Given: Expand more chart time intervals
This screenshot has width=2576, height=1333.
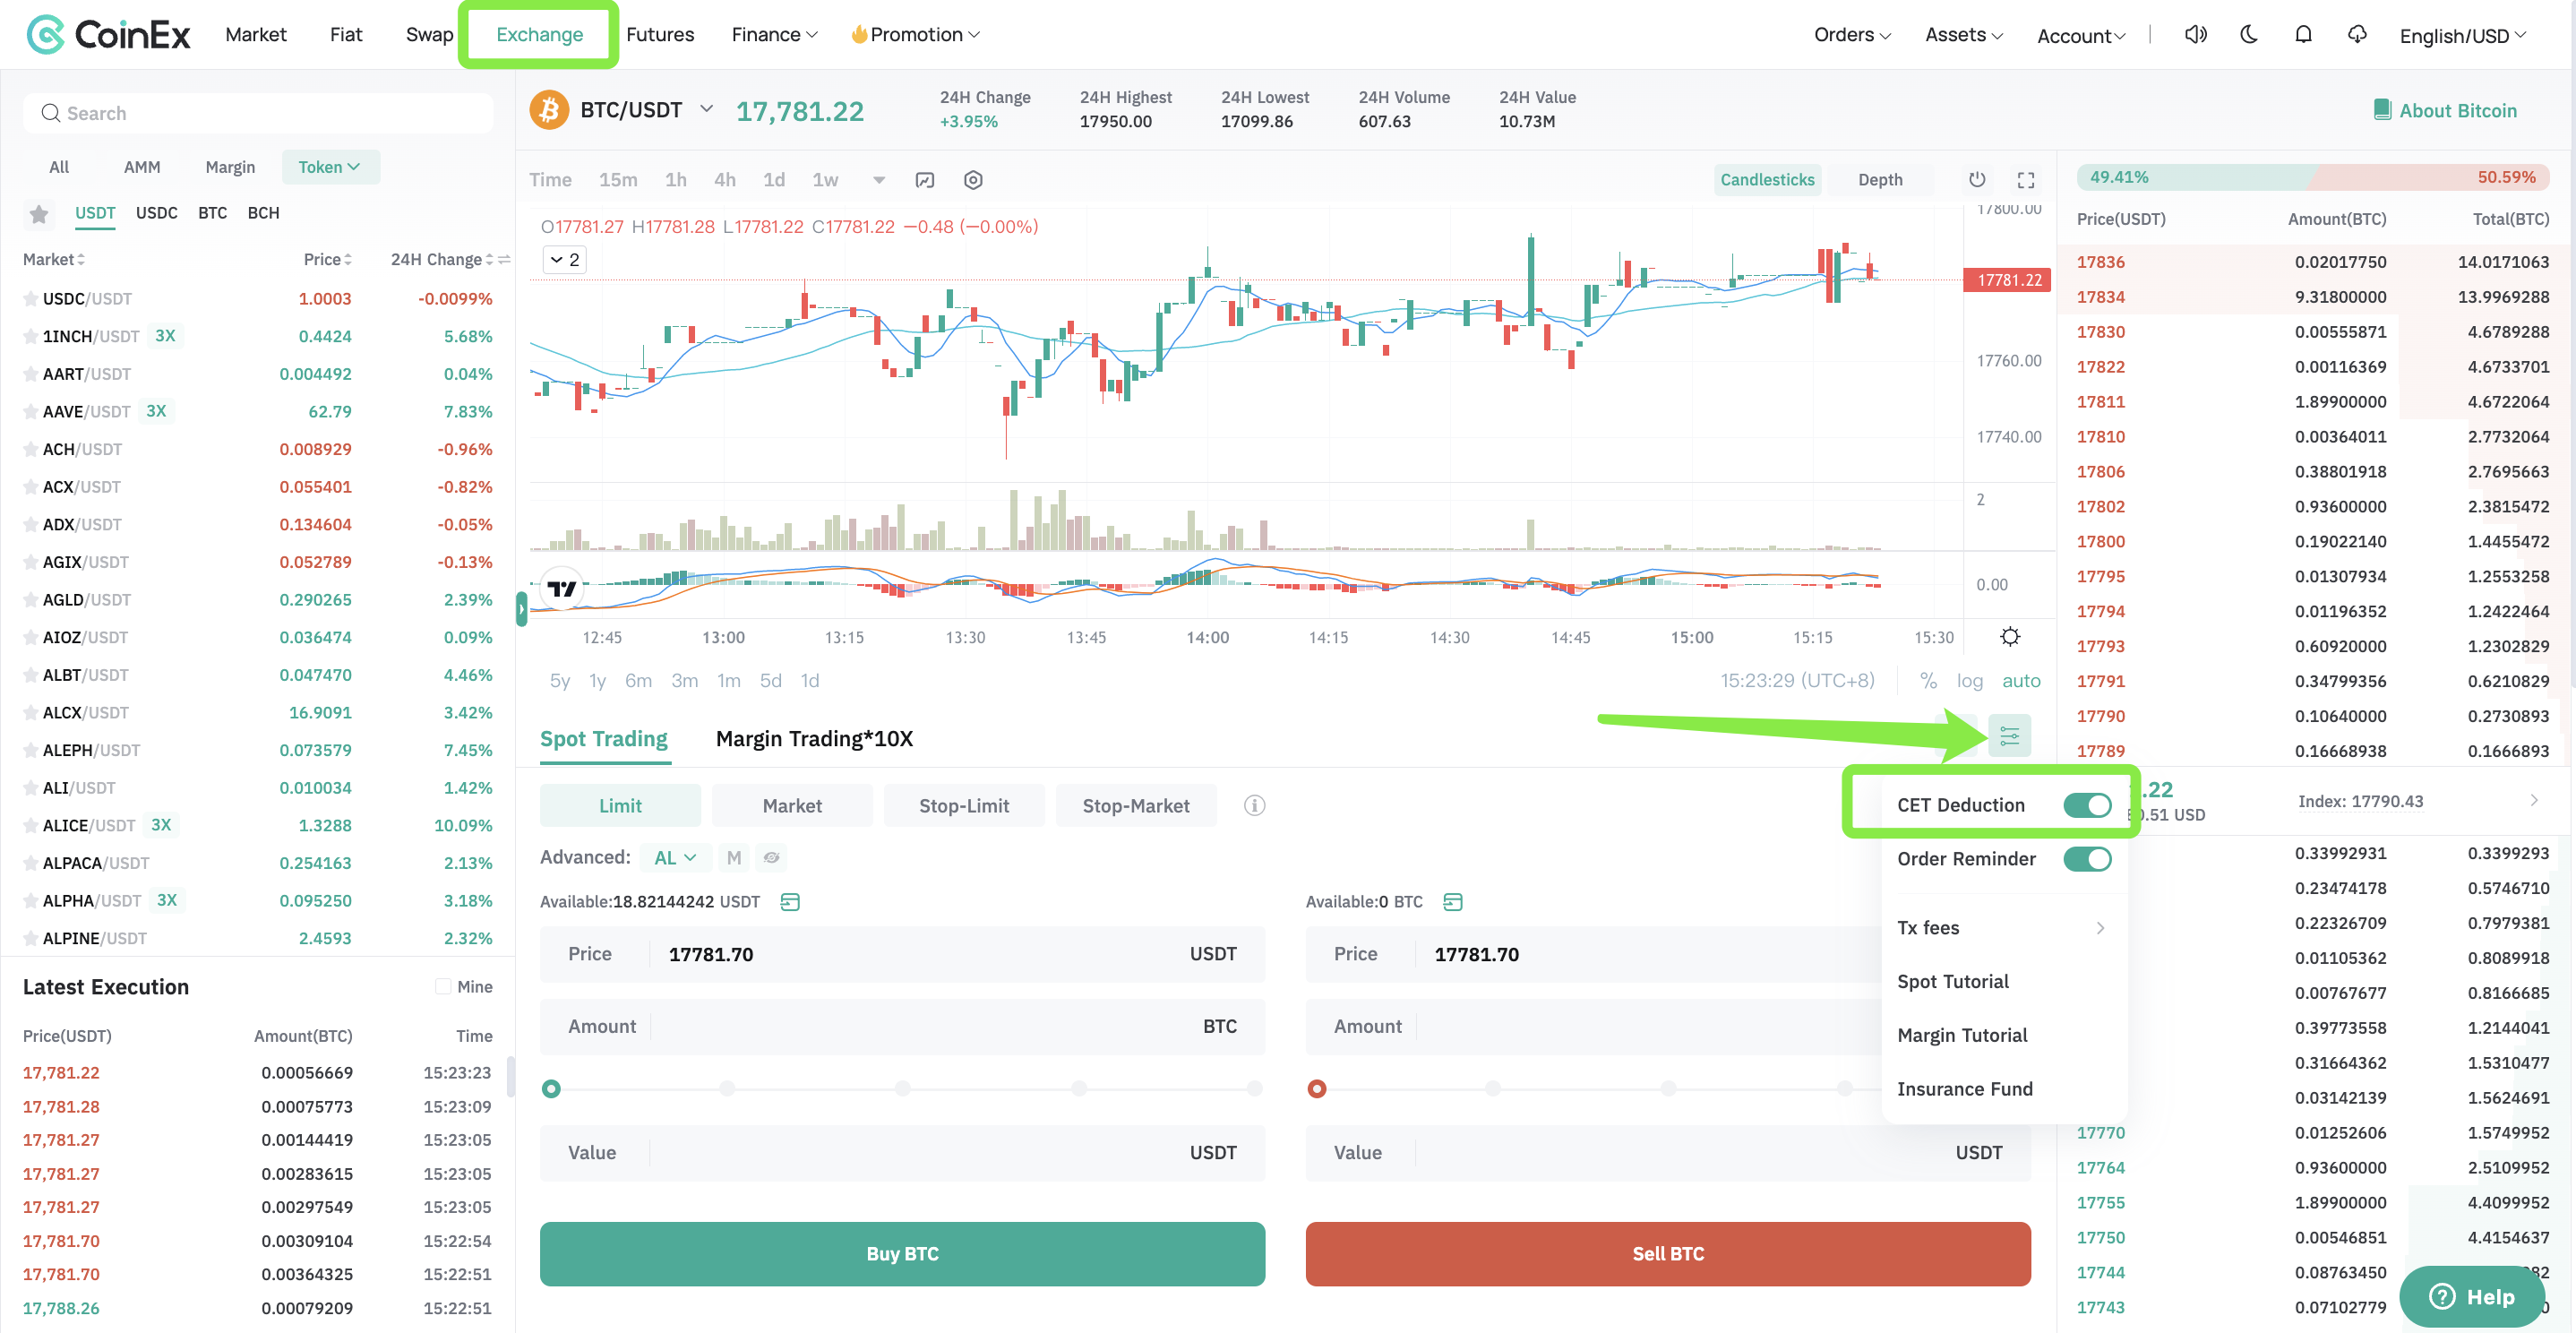Looking at the screenshot, I should tap(879, 180).
